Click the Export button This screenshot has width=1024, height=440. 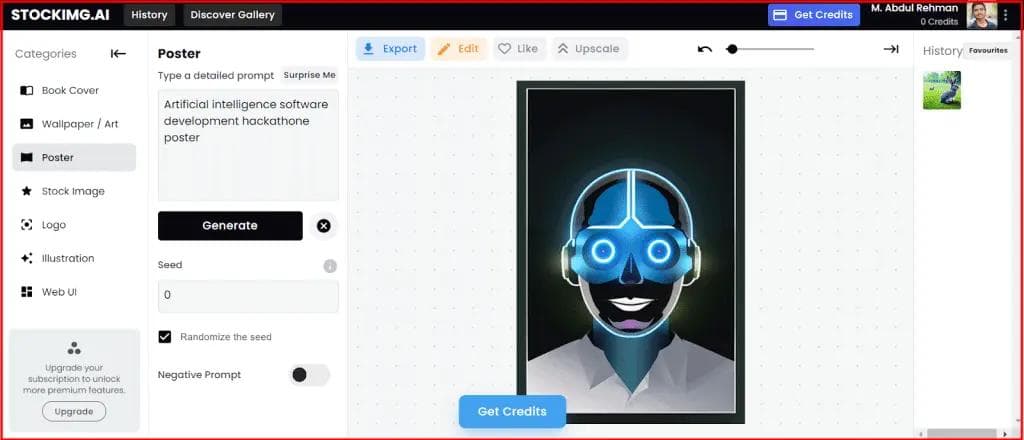point(390,49)
